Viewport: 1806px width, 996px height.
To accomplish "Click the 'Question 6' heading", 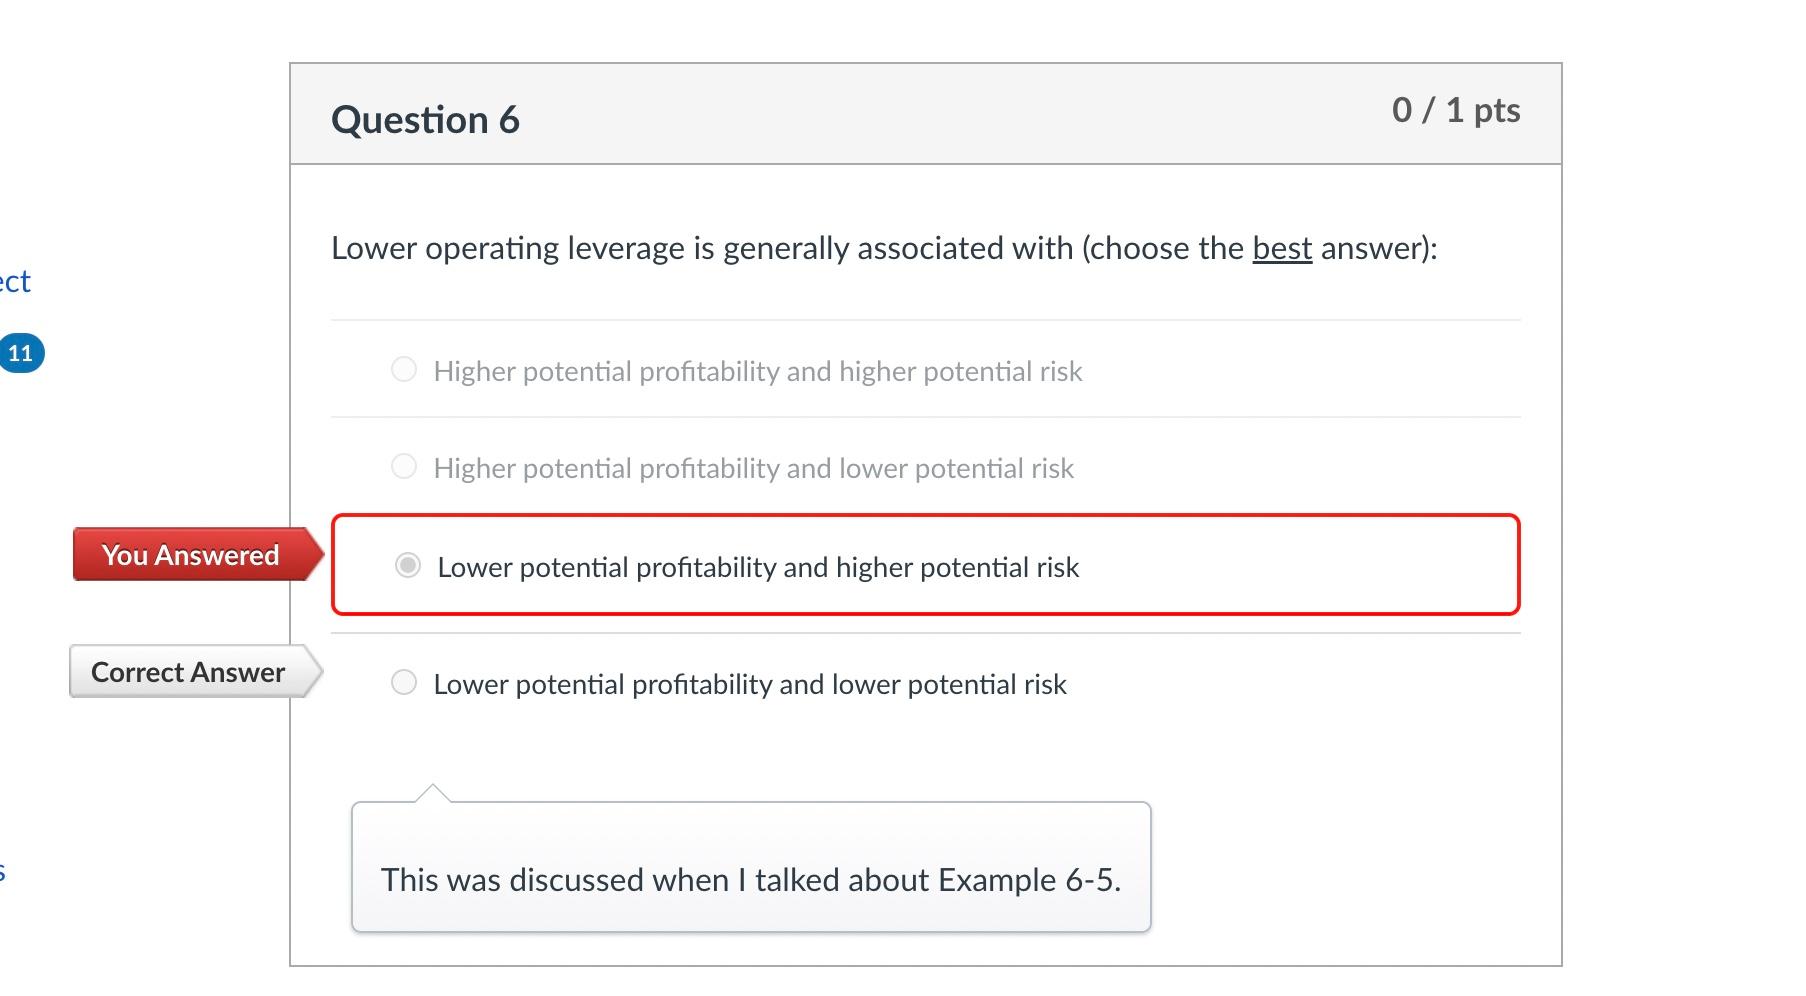I will [x=425, y=120].
